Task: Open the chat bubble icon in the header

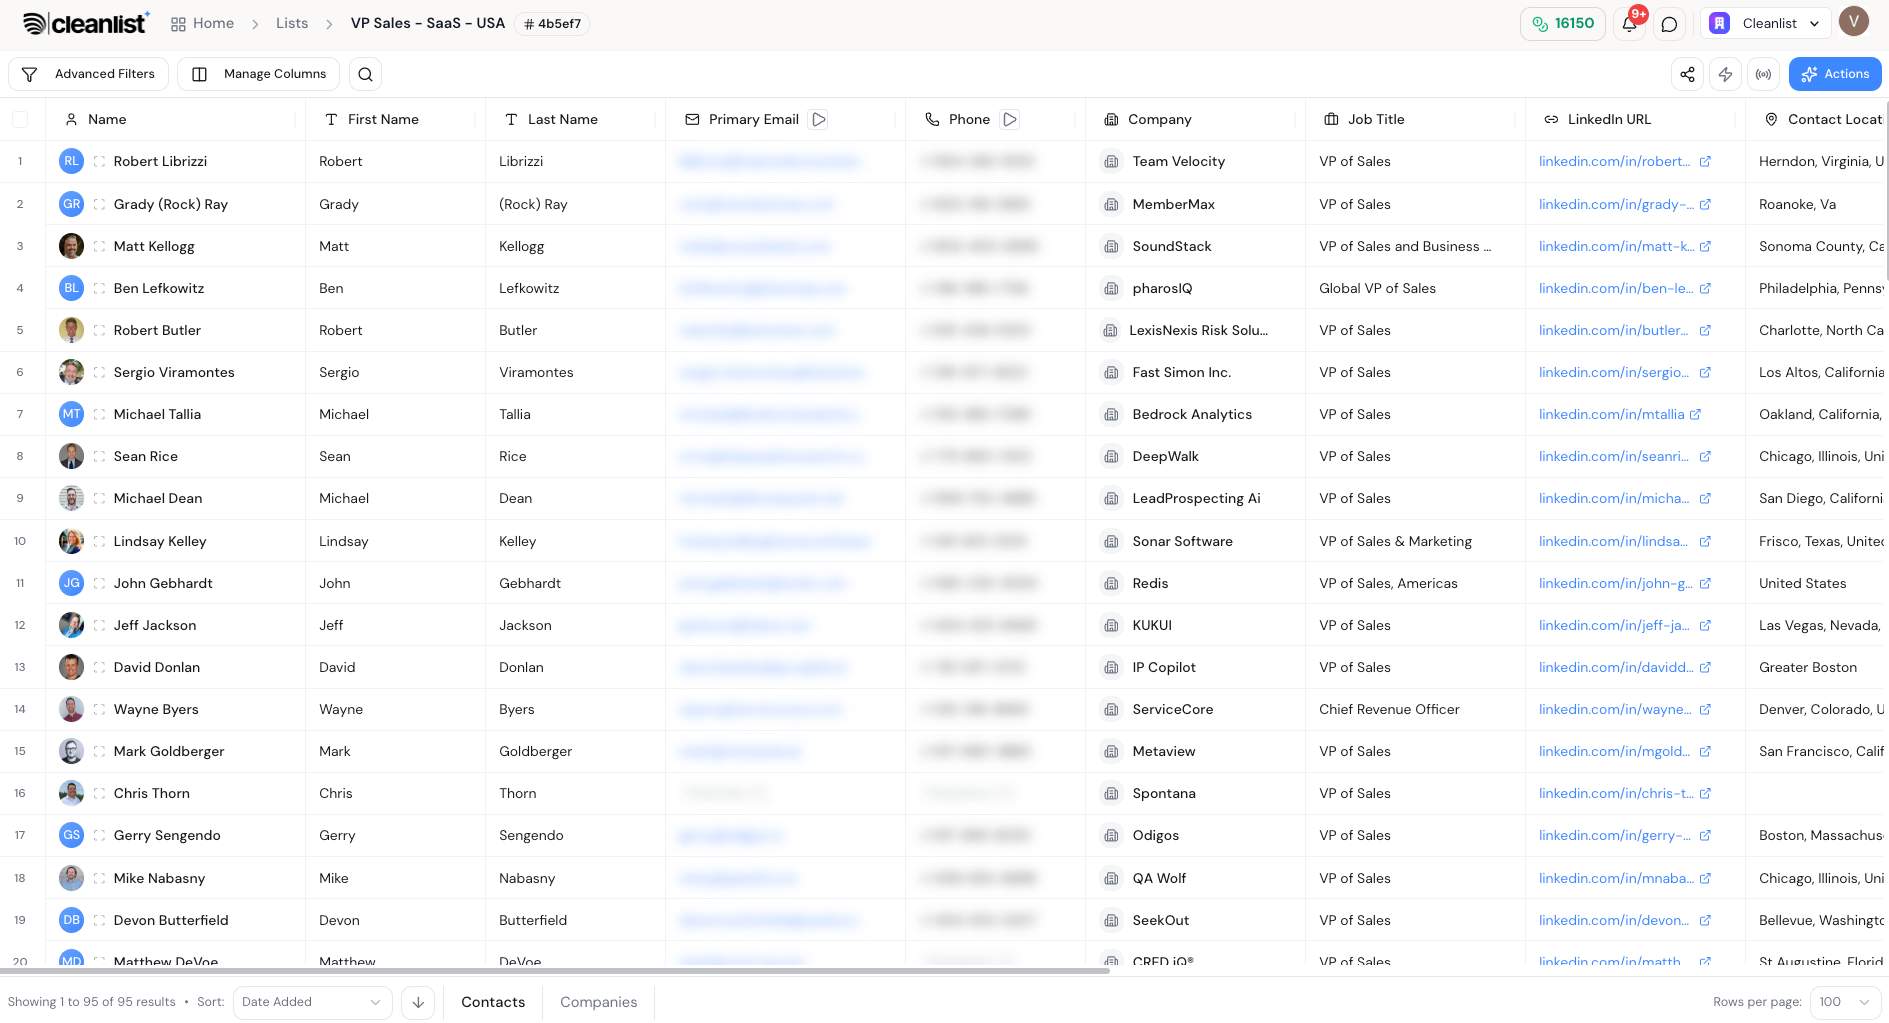Action: pyautogui.click(x=1668, y=24)
